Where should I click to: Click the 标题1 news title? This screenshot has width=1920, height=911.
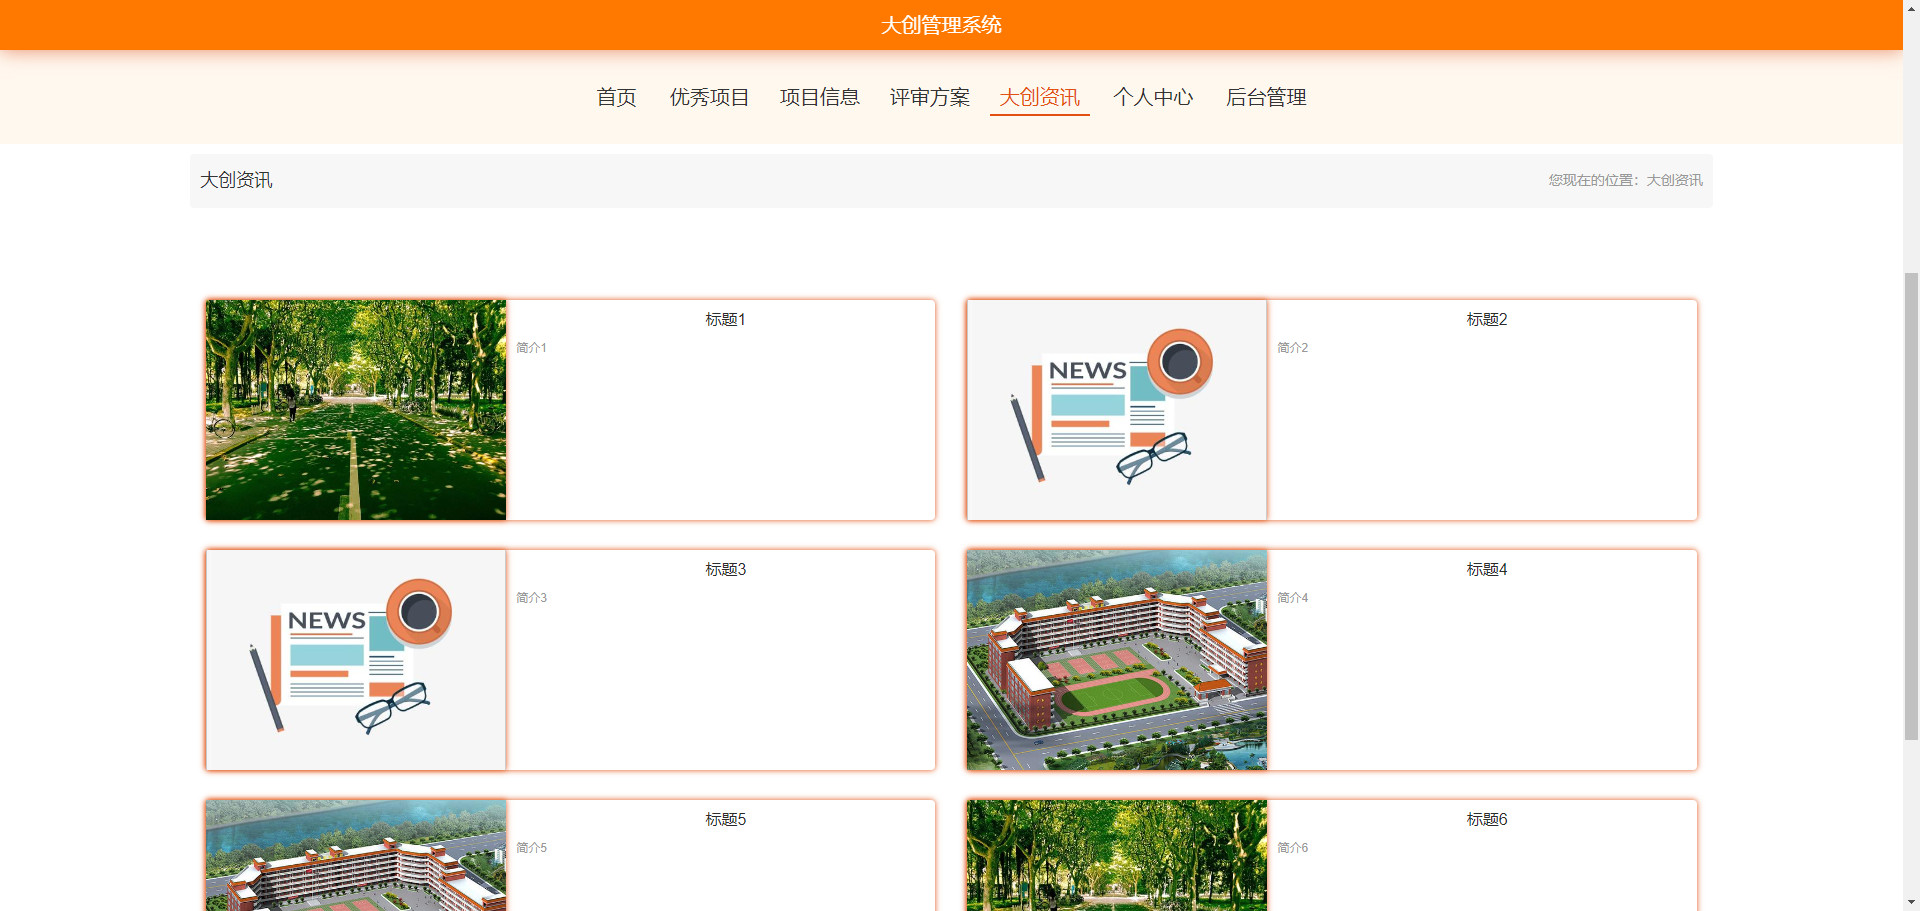[725, 319]
